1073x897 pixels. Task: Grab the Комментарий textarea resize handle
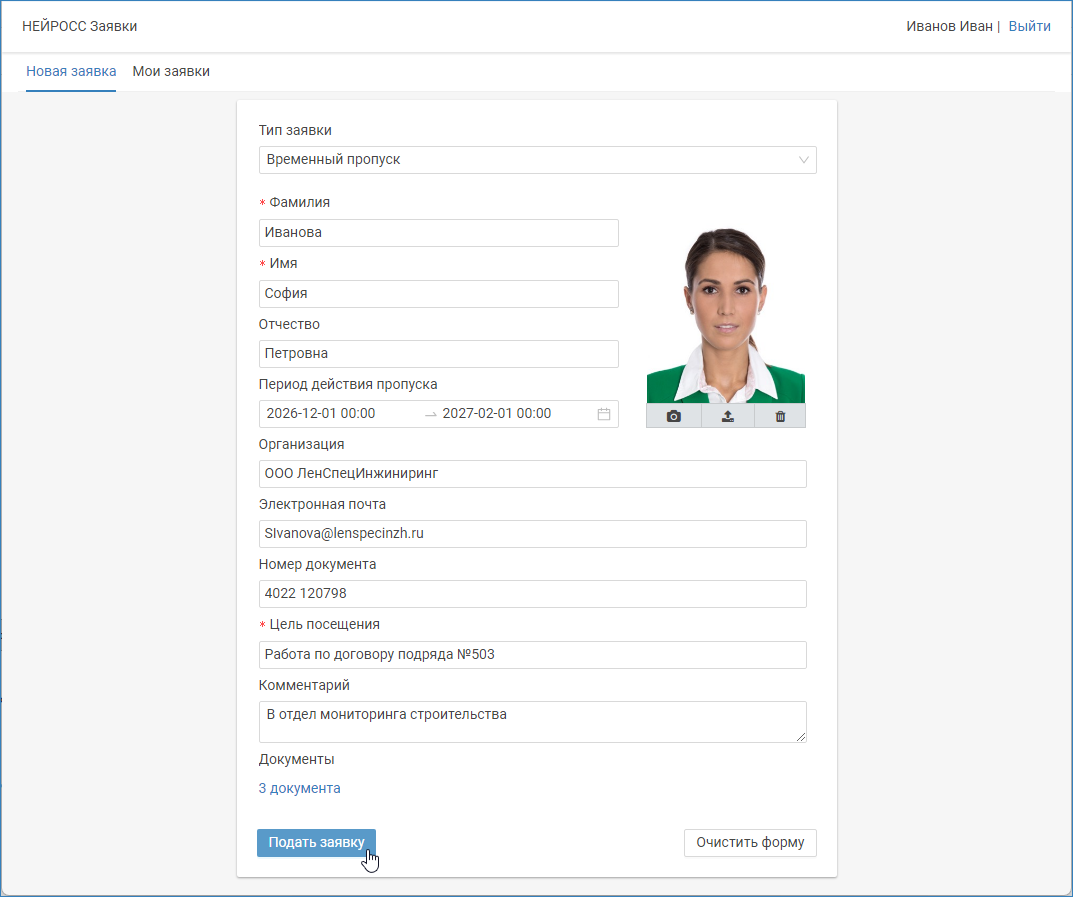[801, 737]
